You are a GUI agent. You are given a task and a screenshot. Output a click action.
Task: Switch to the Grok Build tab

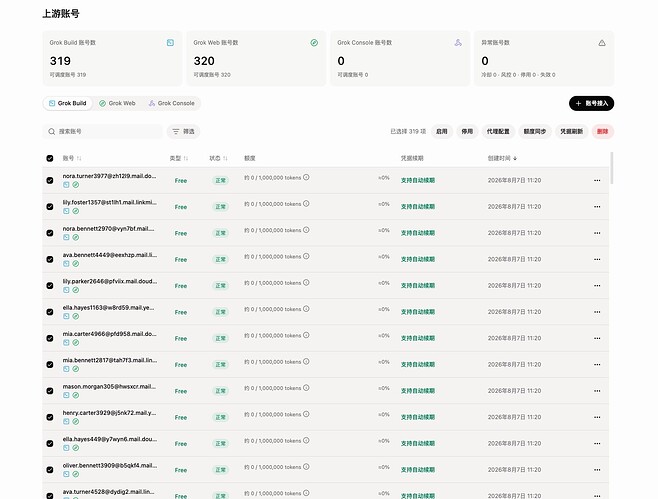68,103
